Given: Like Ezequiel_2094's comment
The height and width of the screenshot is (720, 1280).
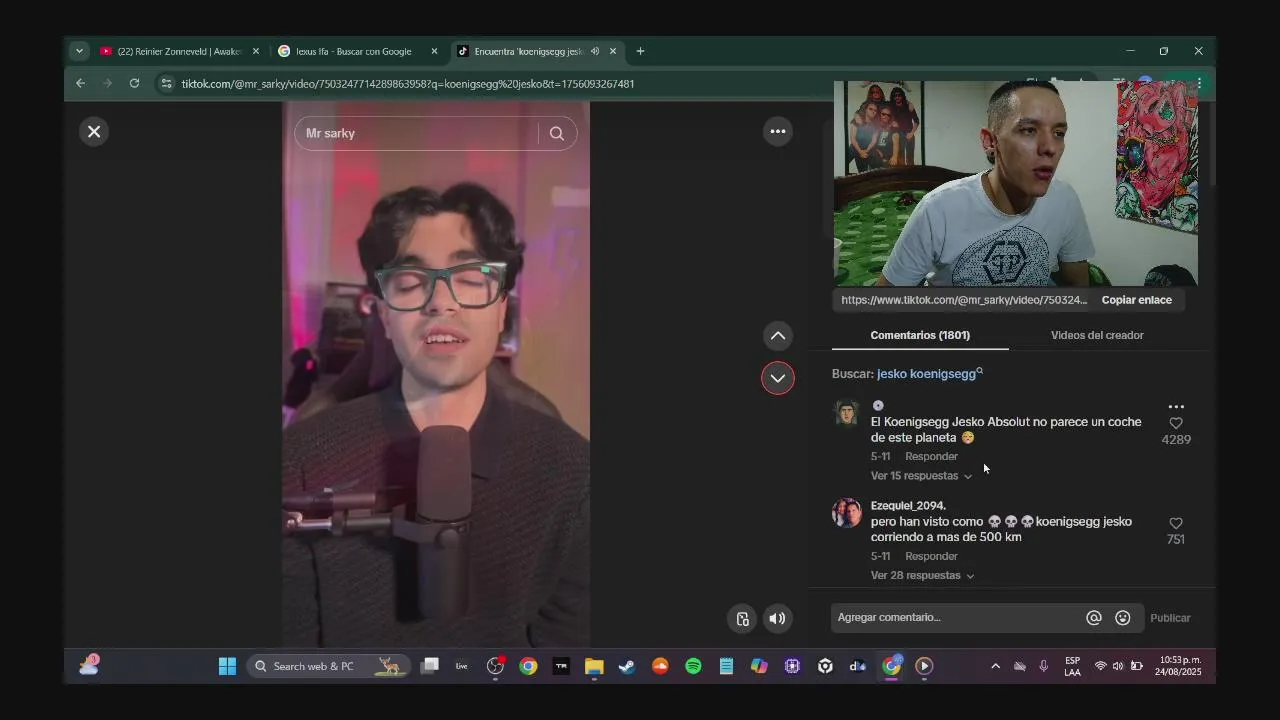Looking at the screenshot, I should [1176, 523].
